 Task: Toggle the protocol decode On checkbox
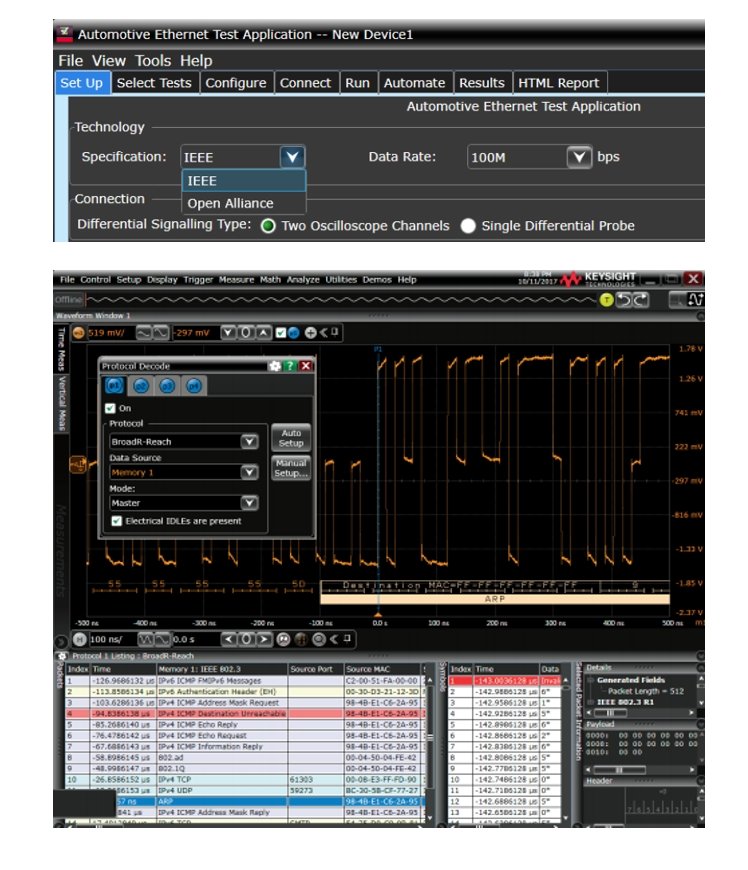pyautogui.click(x=111, y=408)
